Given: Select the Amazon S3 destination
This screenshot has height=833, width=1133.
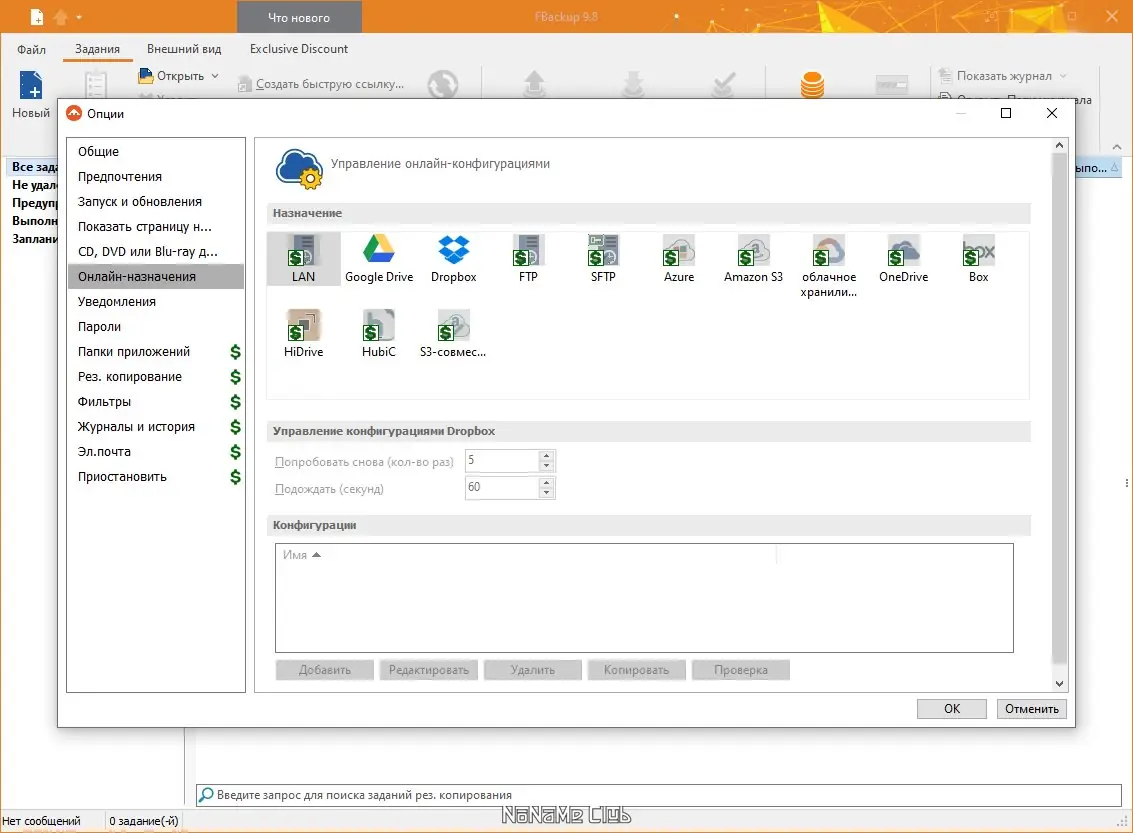Looking at the screenshot, I should [753, 259].
